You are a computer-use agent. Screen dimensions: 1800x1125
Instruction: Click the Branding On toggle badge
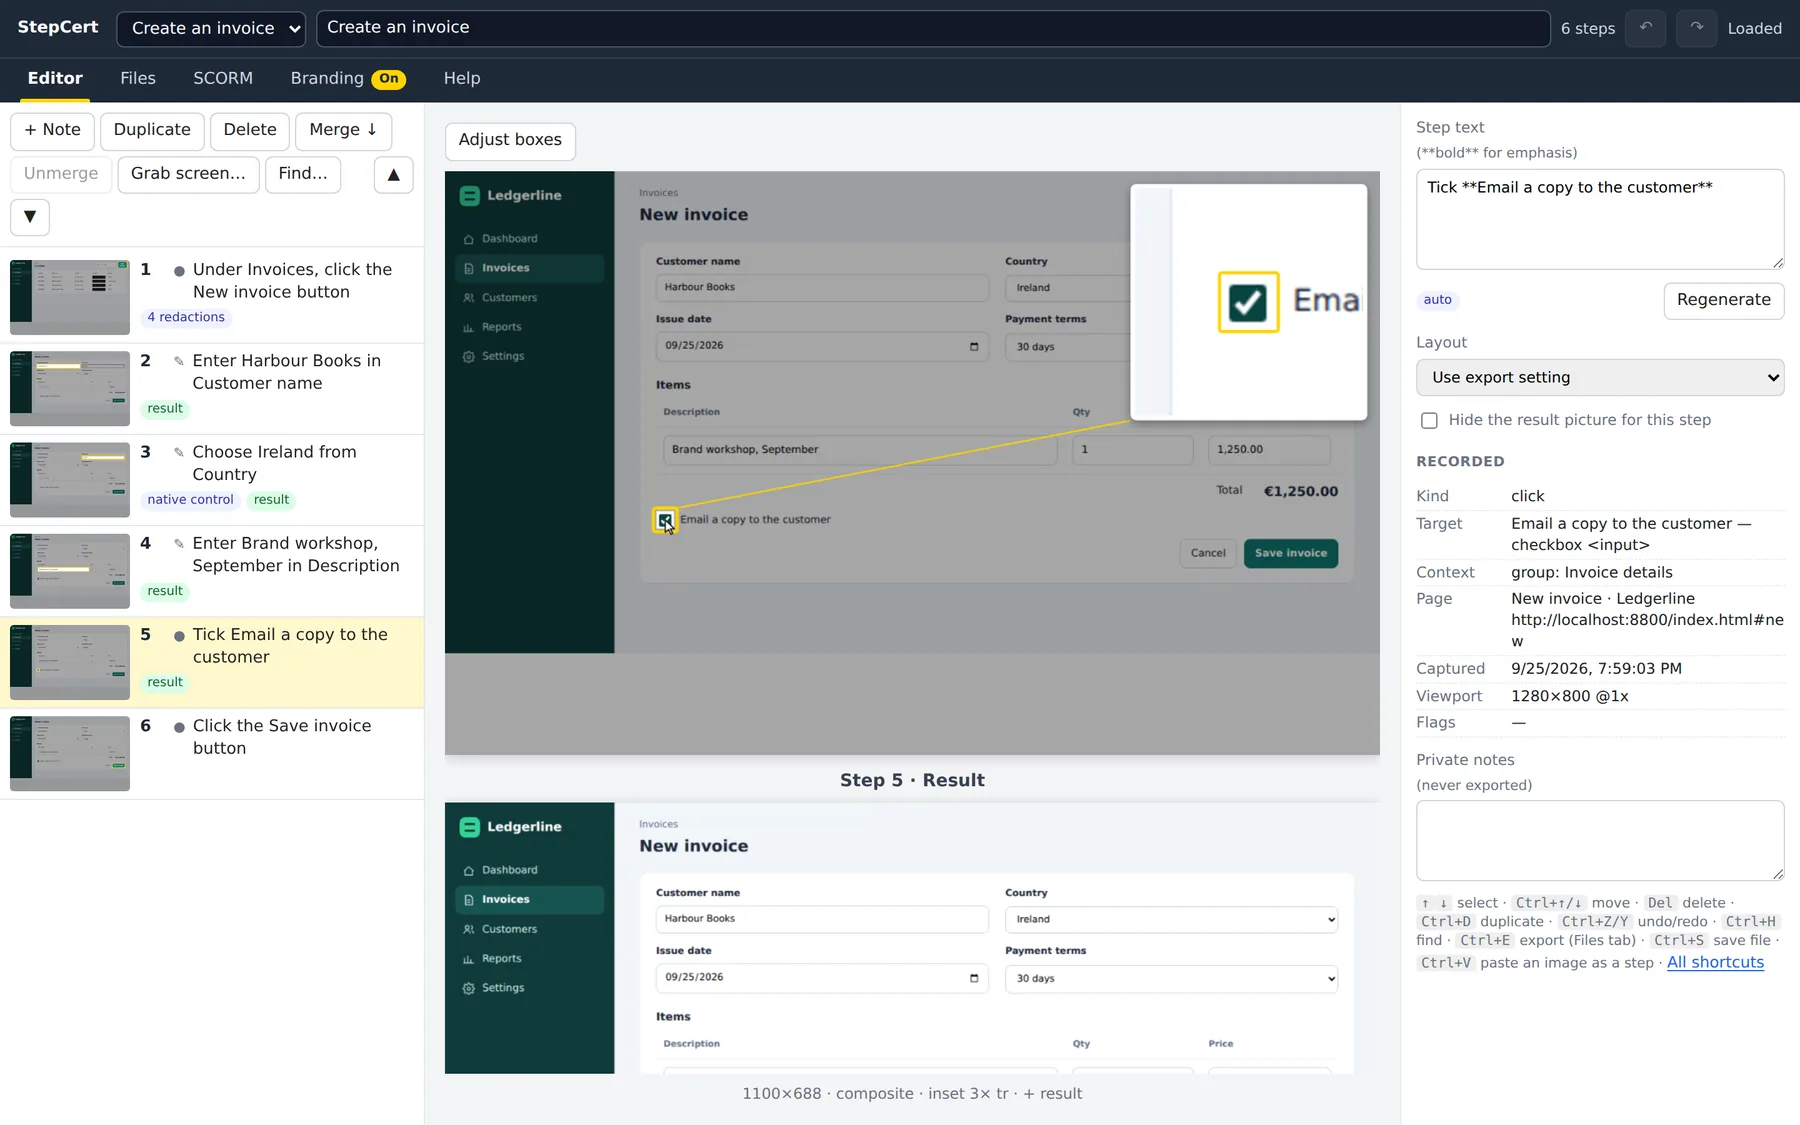click(x=389, y=78)
